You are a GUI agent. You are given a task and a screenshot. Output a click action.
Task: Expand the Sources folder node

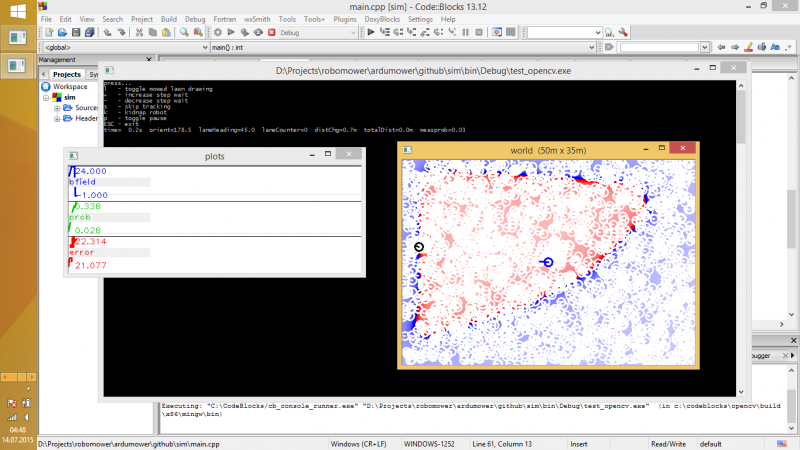[57, 108]
